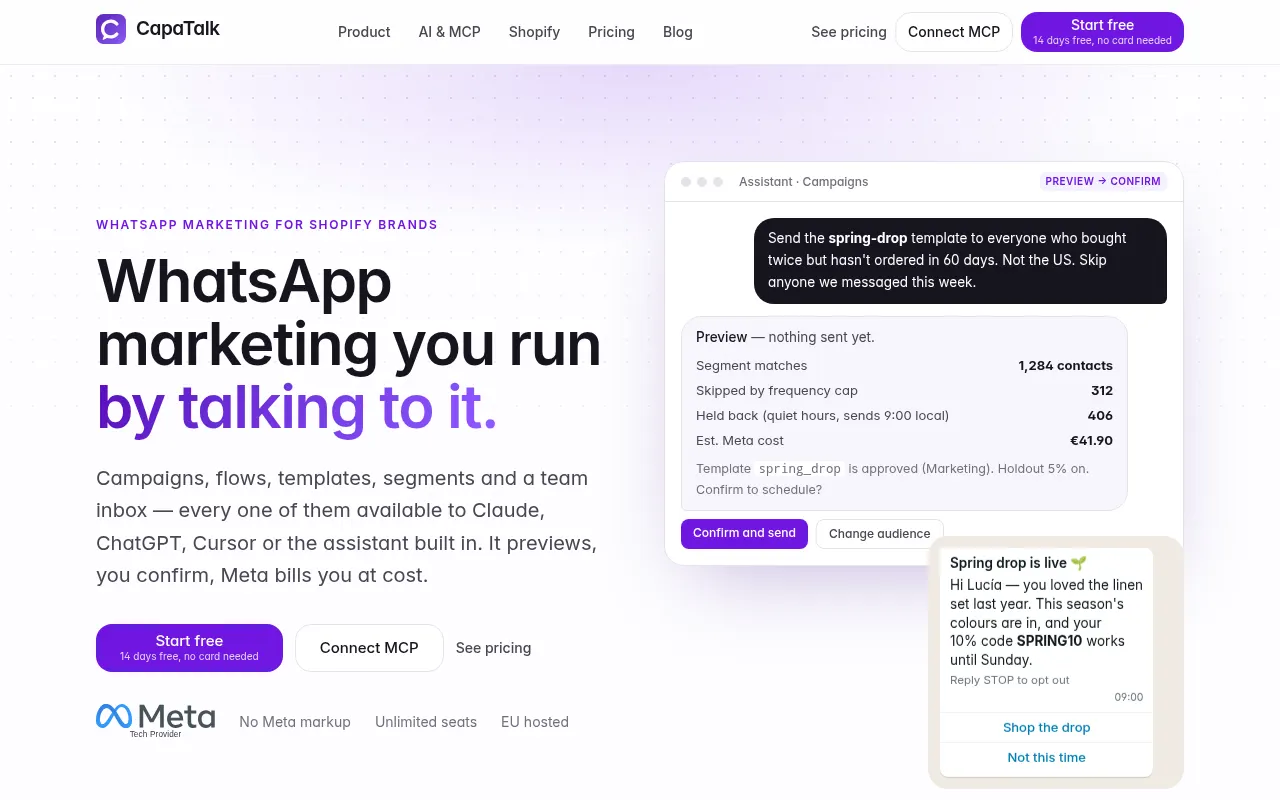
Task: Go to the AI & MCP page
Action: pyautogui.click(x=450, y=32)
